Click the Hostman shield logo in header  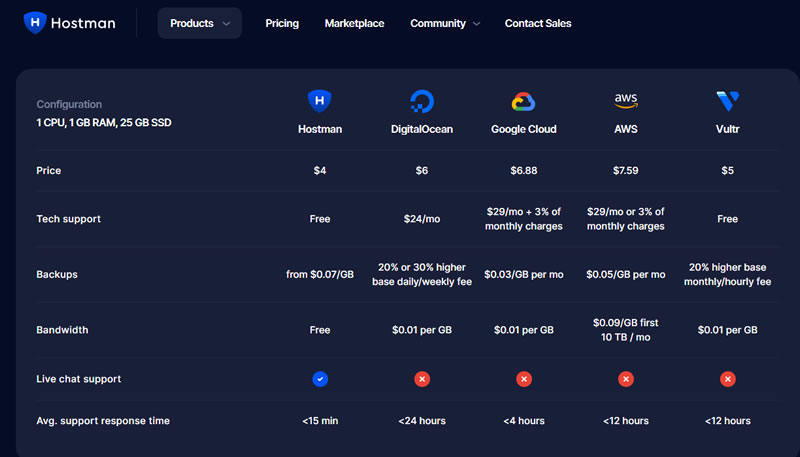pos(35,23)
